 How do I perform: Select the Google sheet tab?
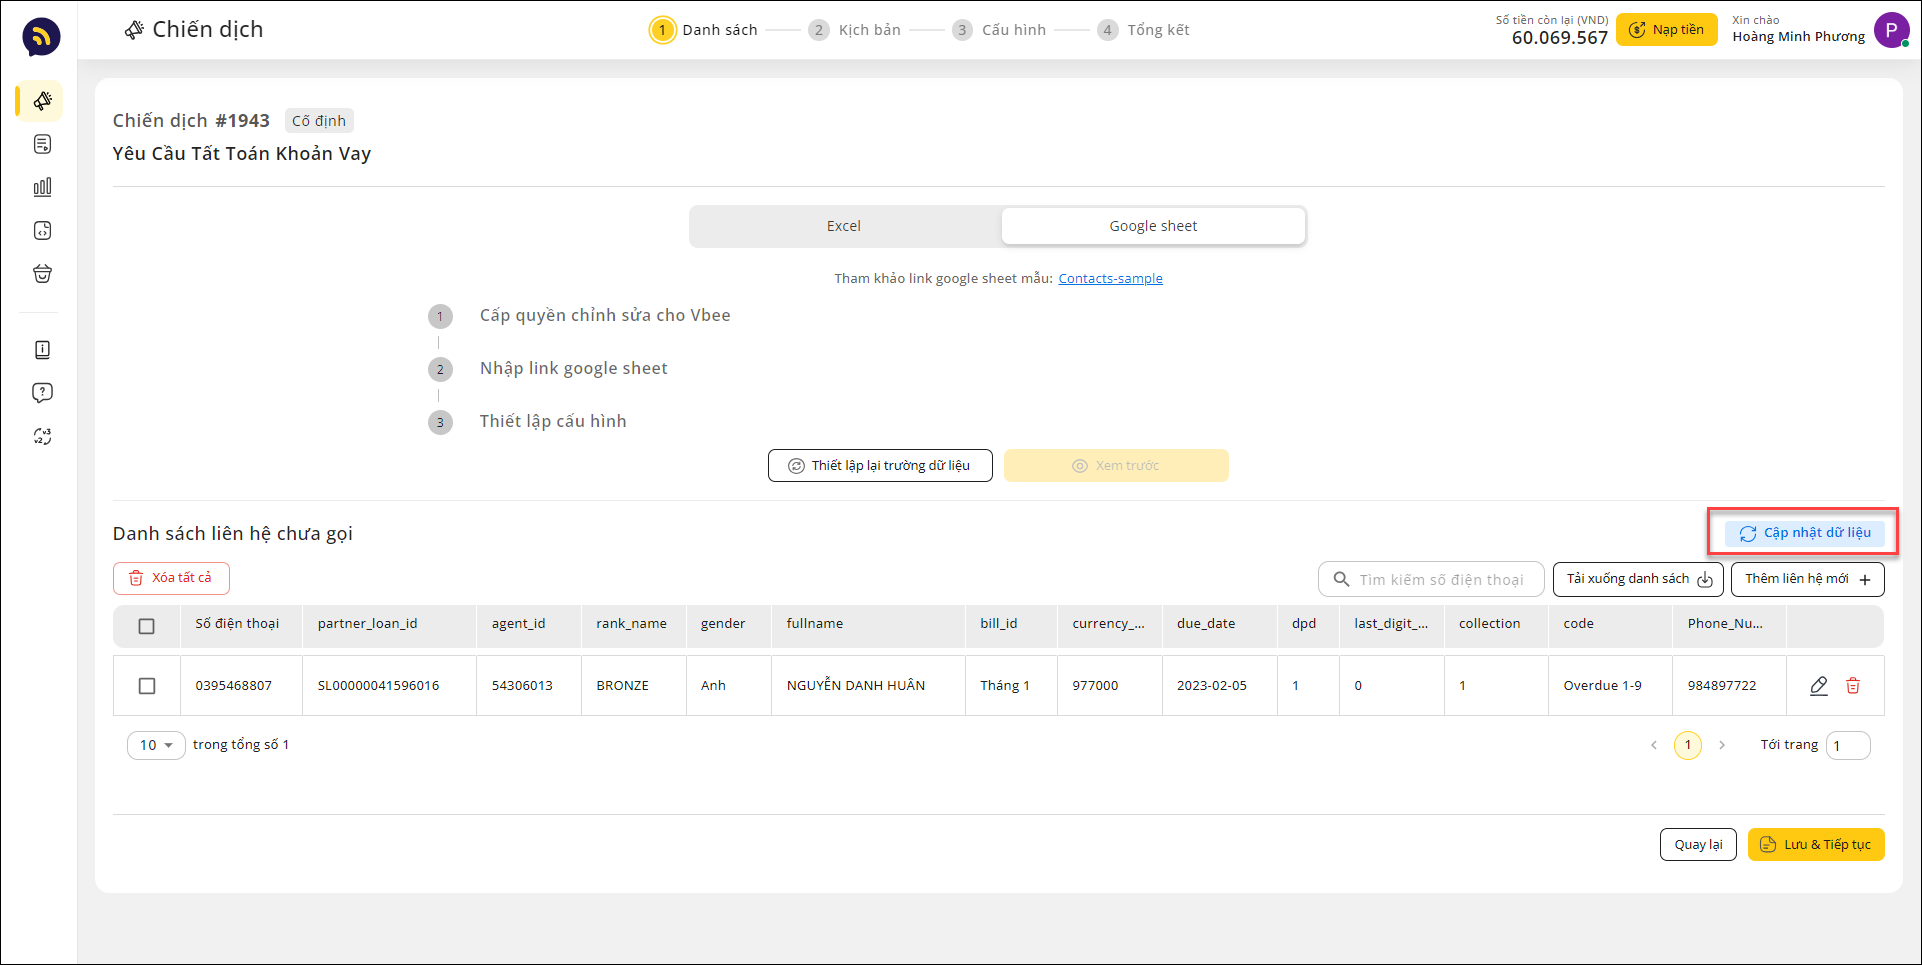1153,226
